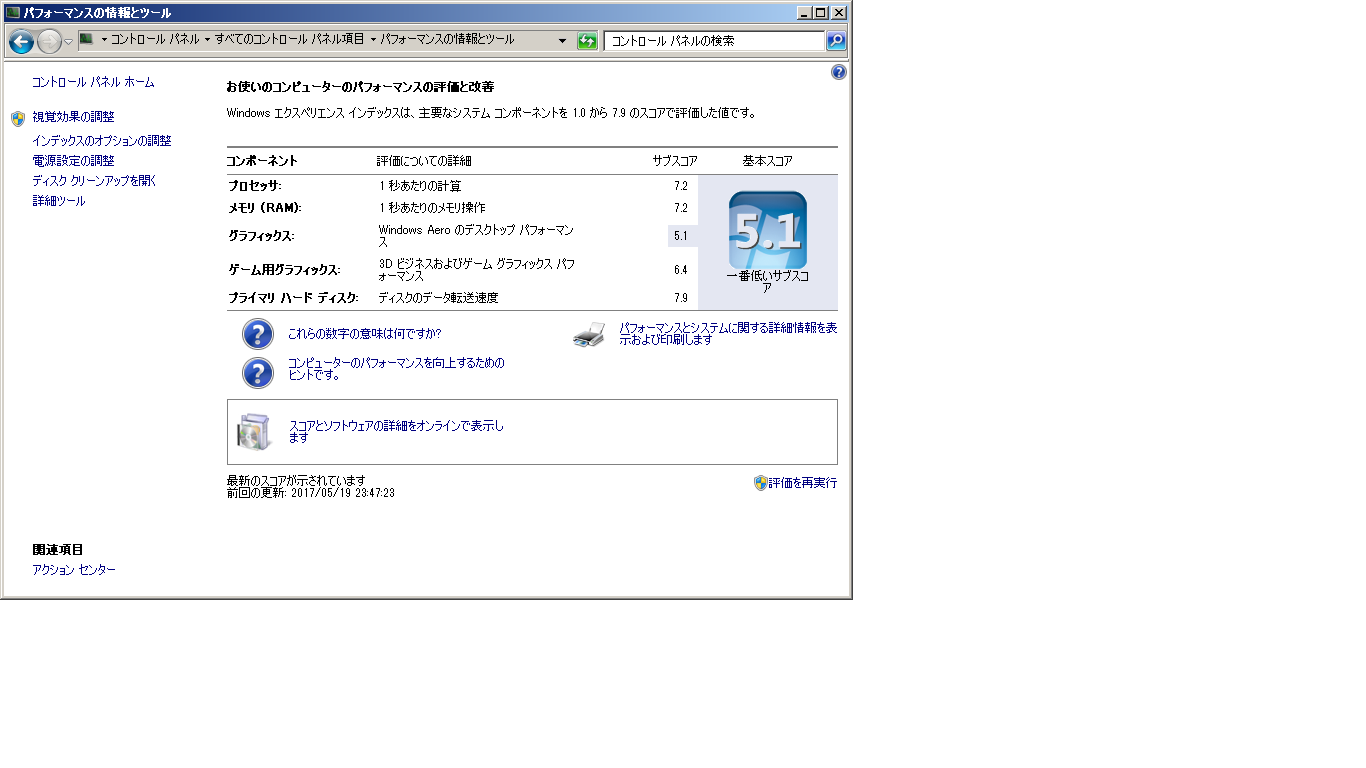Click question icon beside これらの数字の意味は何ですか
The image size is (1366, 768).
[x=258, y=334]
